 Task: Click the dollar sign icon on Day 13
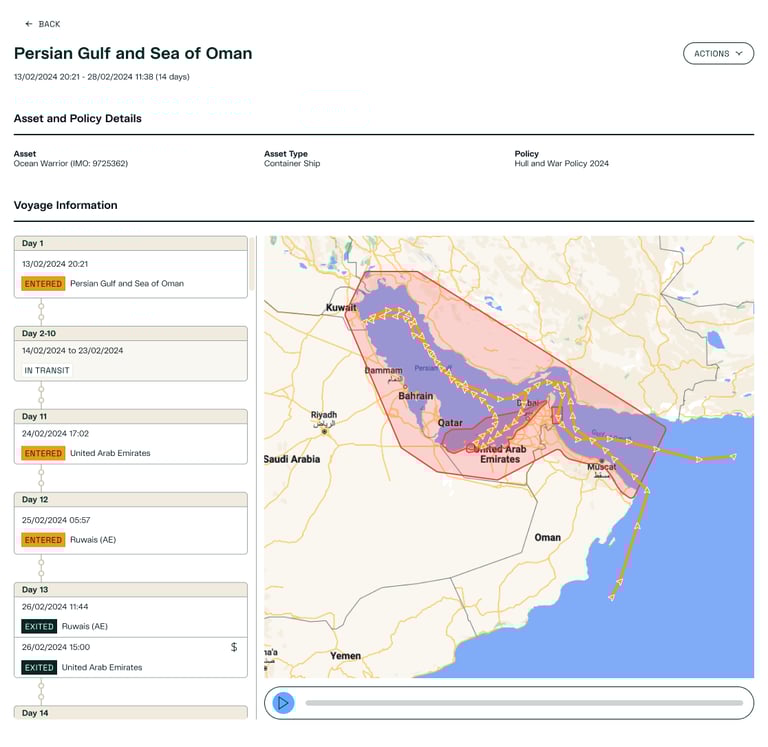point(234,647)
